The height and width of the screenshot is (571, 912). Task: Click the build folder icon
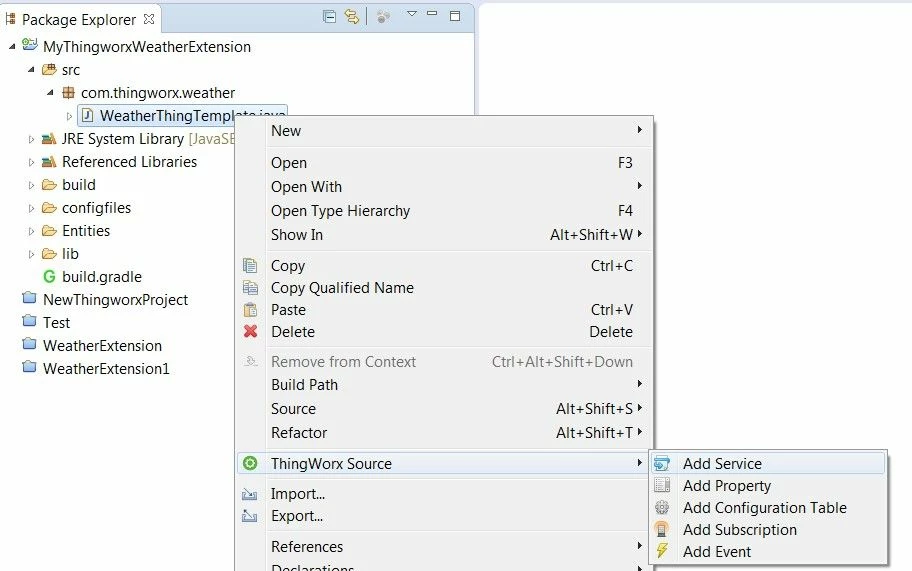[49, 185]
